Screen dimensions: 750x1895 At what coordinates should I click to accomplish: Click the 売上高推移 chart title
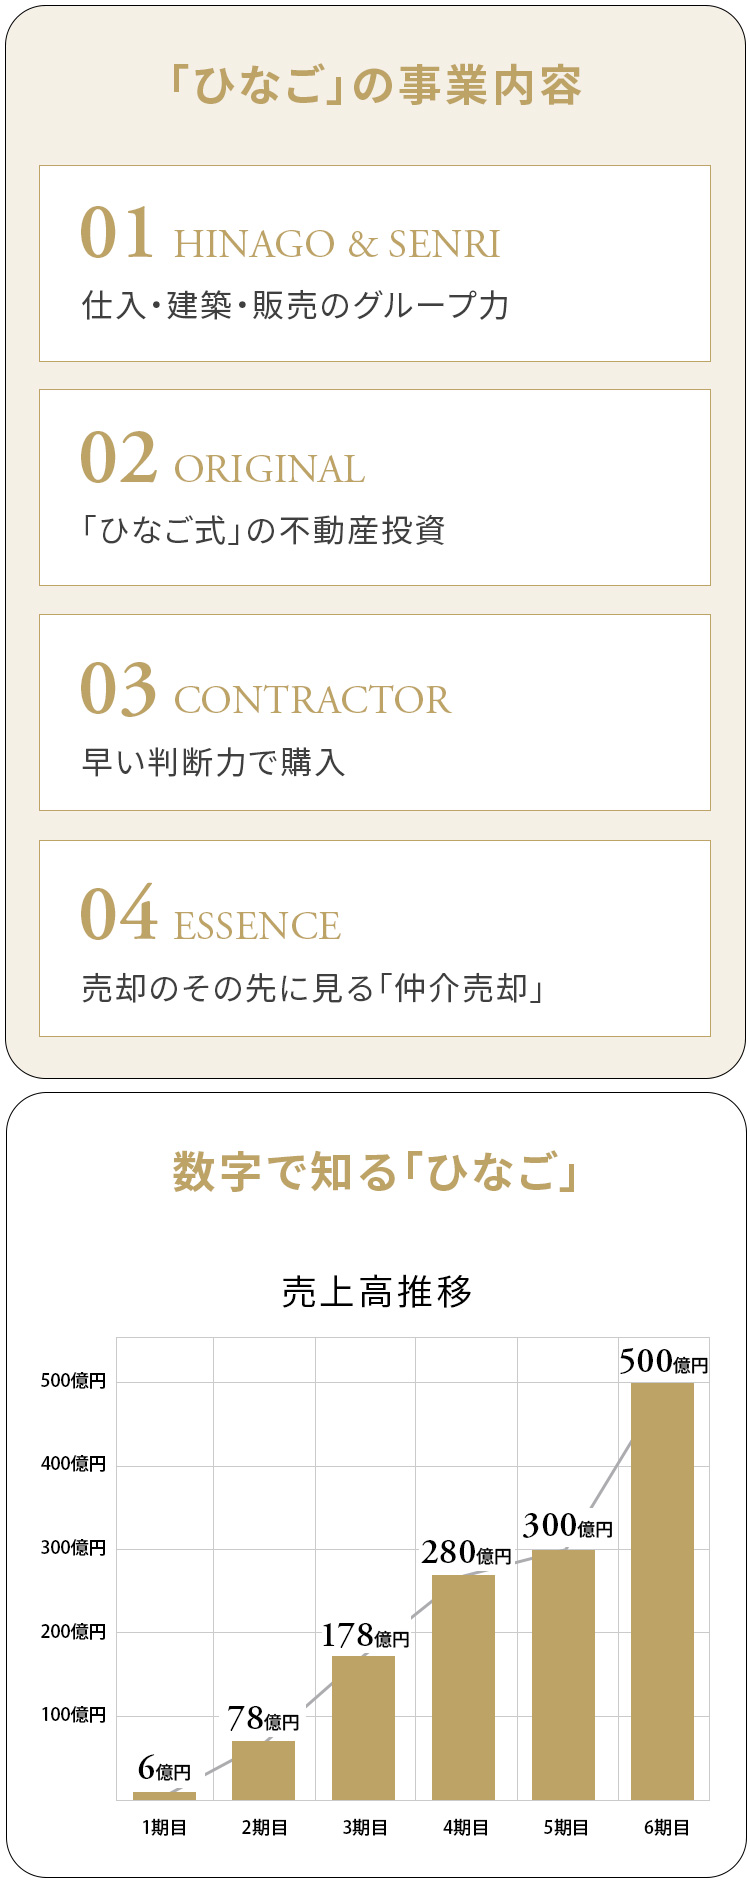376,1292
